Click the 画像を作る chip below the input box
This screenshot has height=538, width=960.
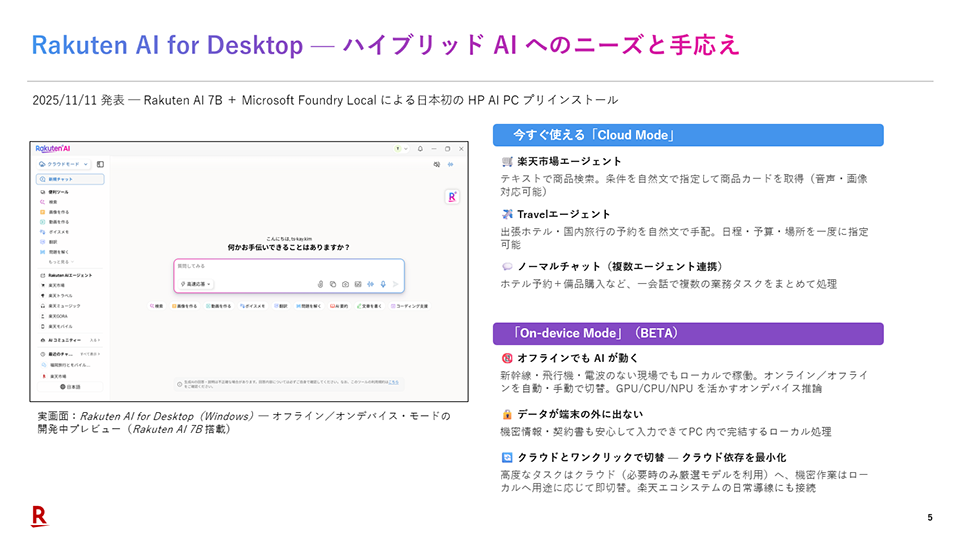coord(184,306)
